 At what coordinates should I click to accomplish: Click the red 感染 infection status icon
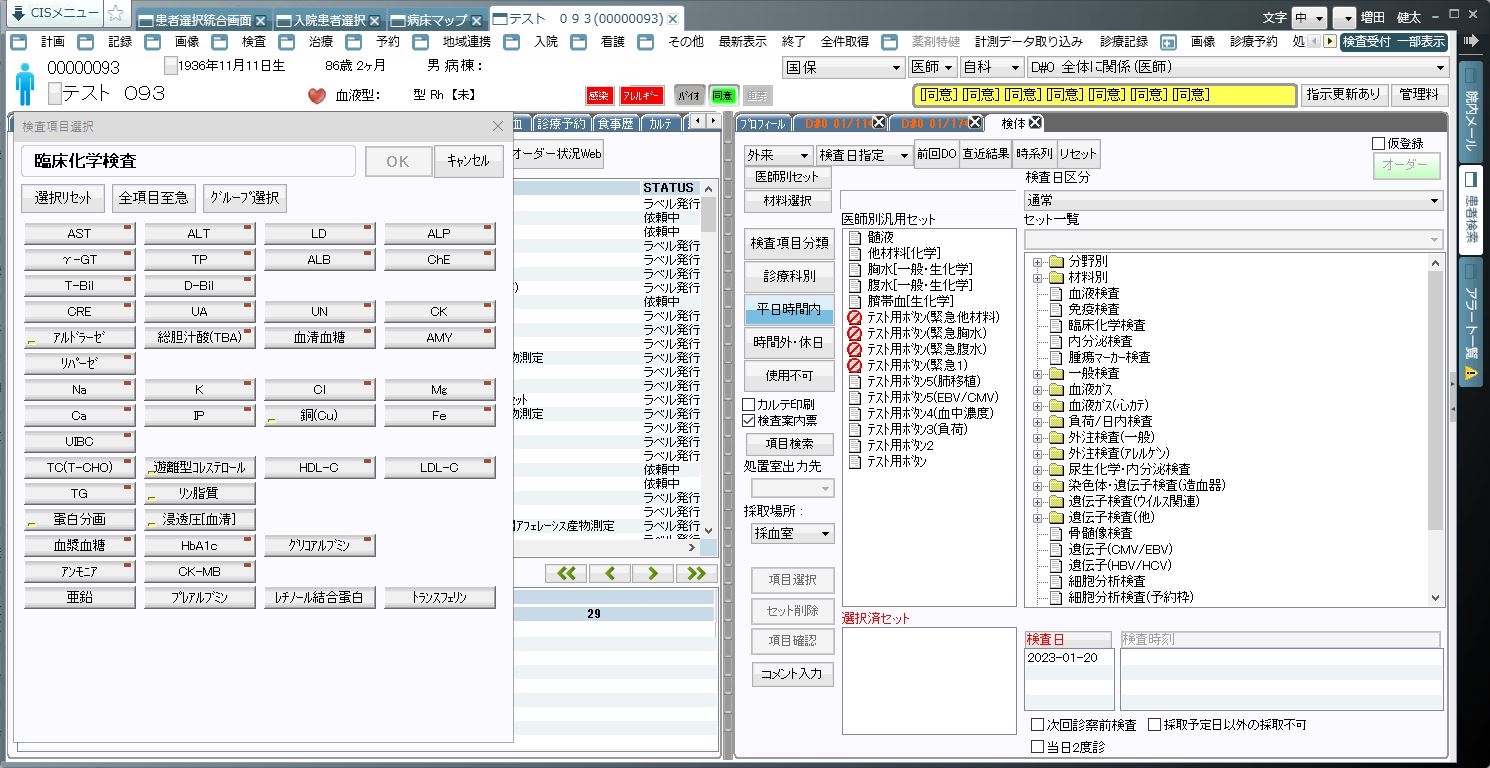(x=599, y=96)
